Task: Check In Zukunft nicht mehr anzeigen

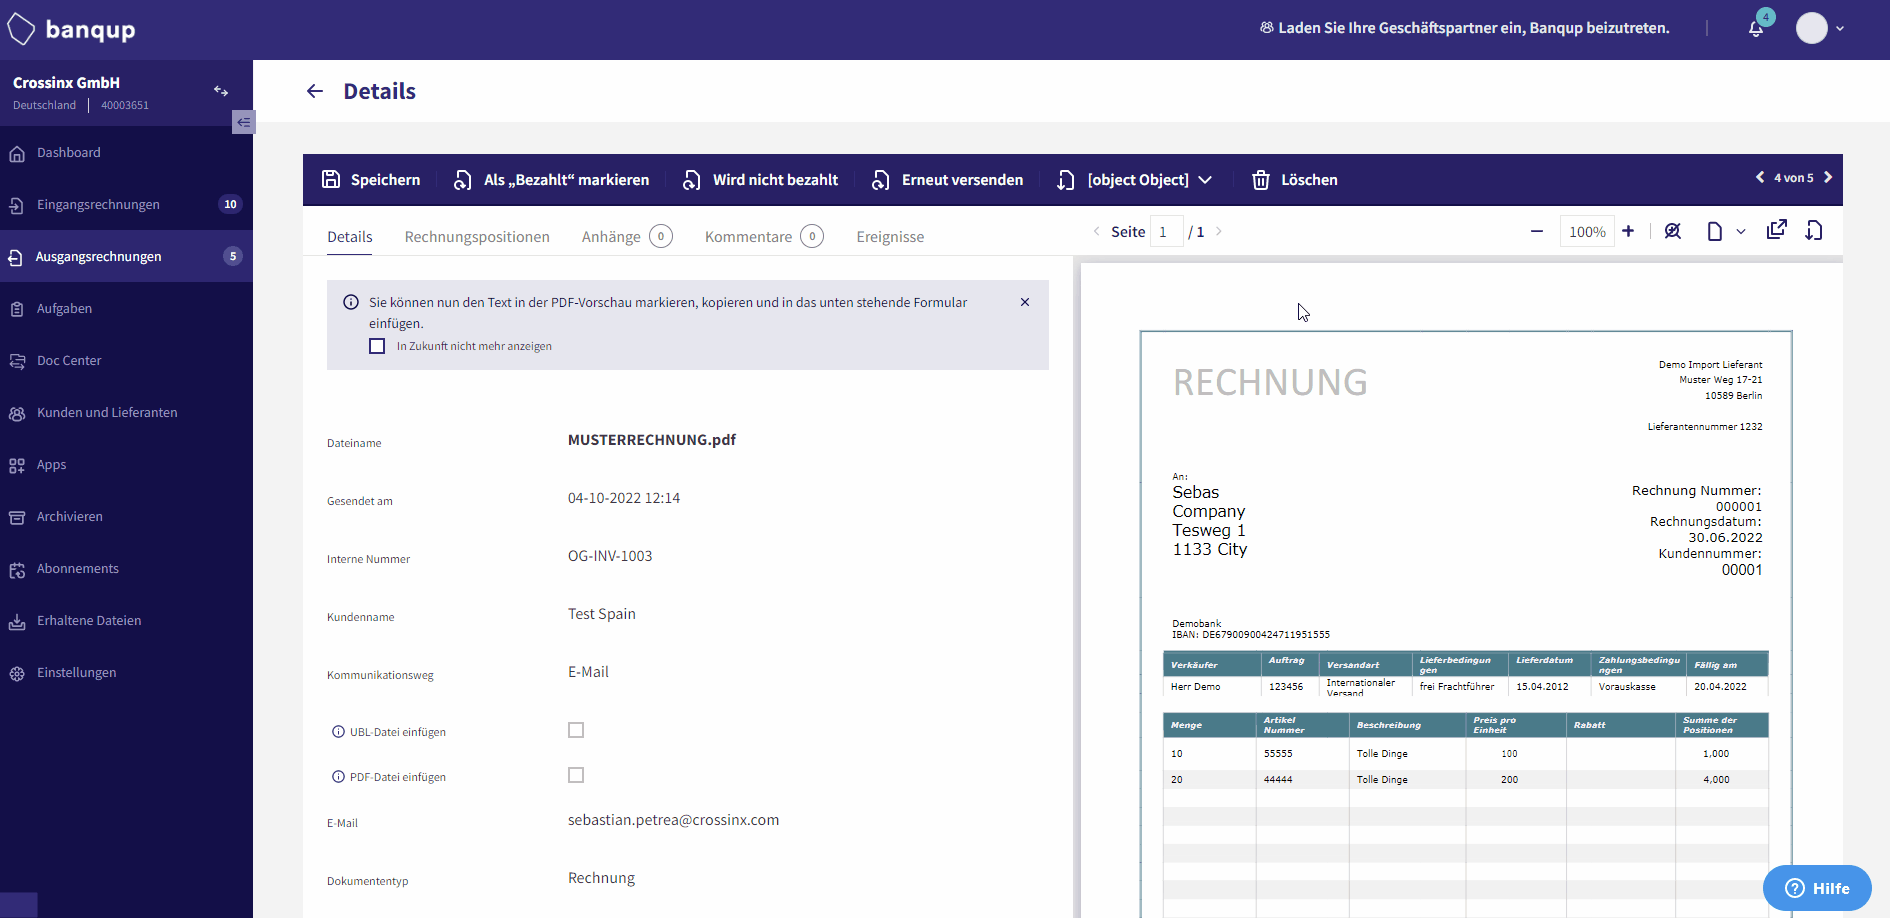Action: click(377, 346)
